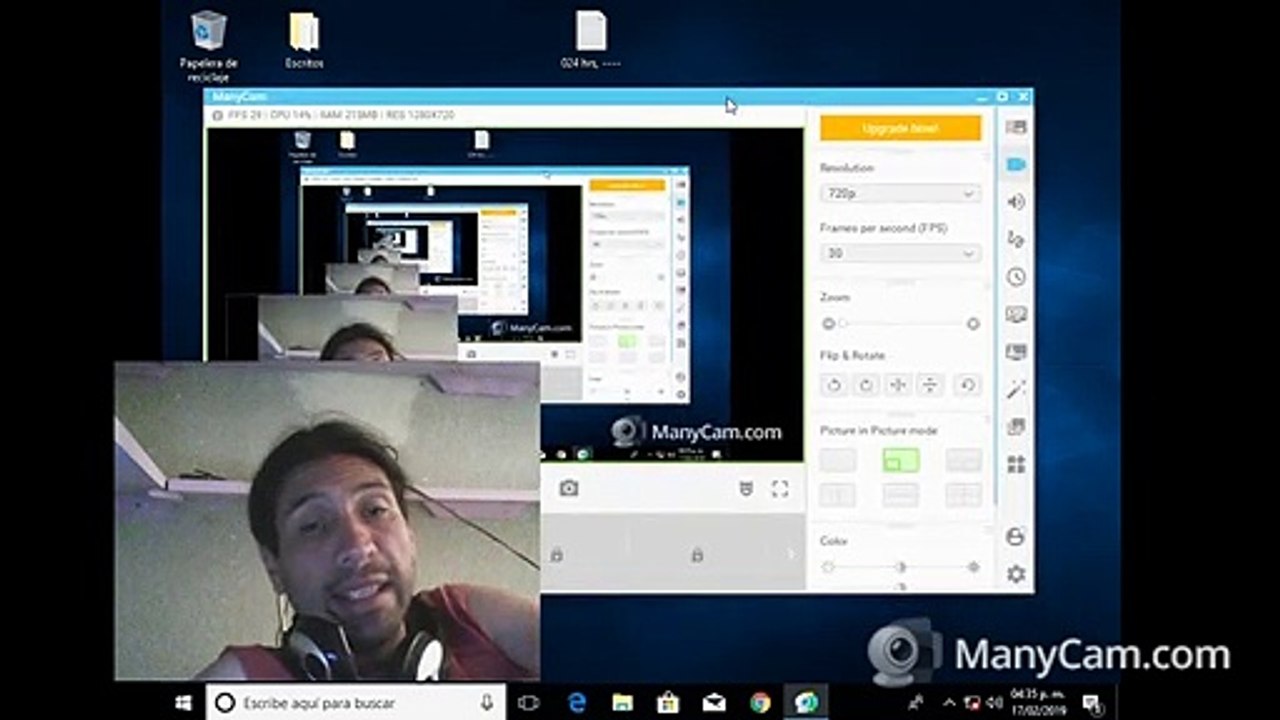Click the zoom-in icon at Zoom slider end
This screenshot has height=720, width=1280.
[x=973, y=324]
